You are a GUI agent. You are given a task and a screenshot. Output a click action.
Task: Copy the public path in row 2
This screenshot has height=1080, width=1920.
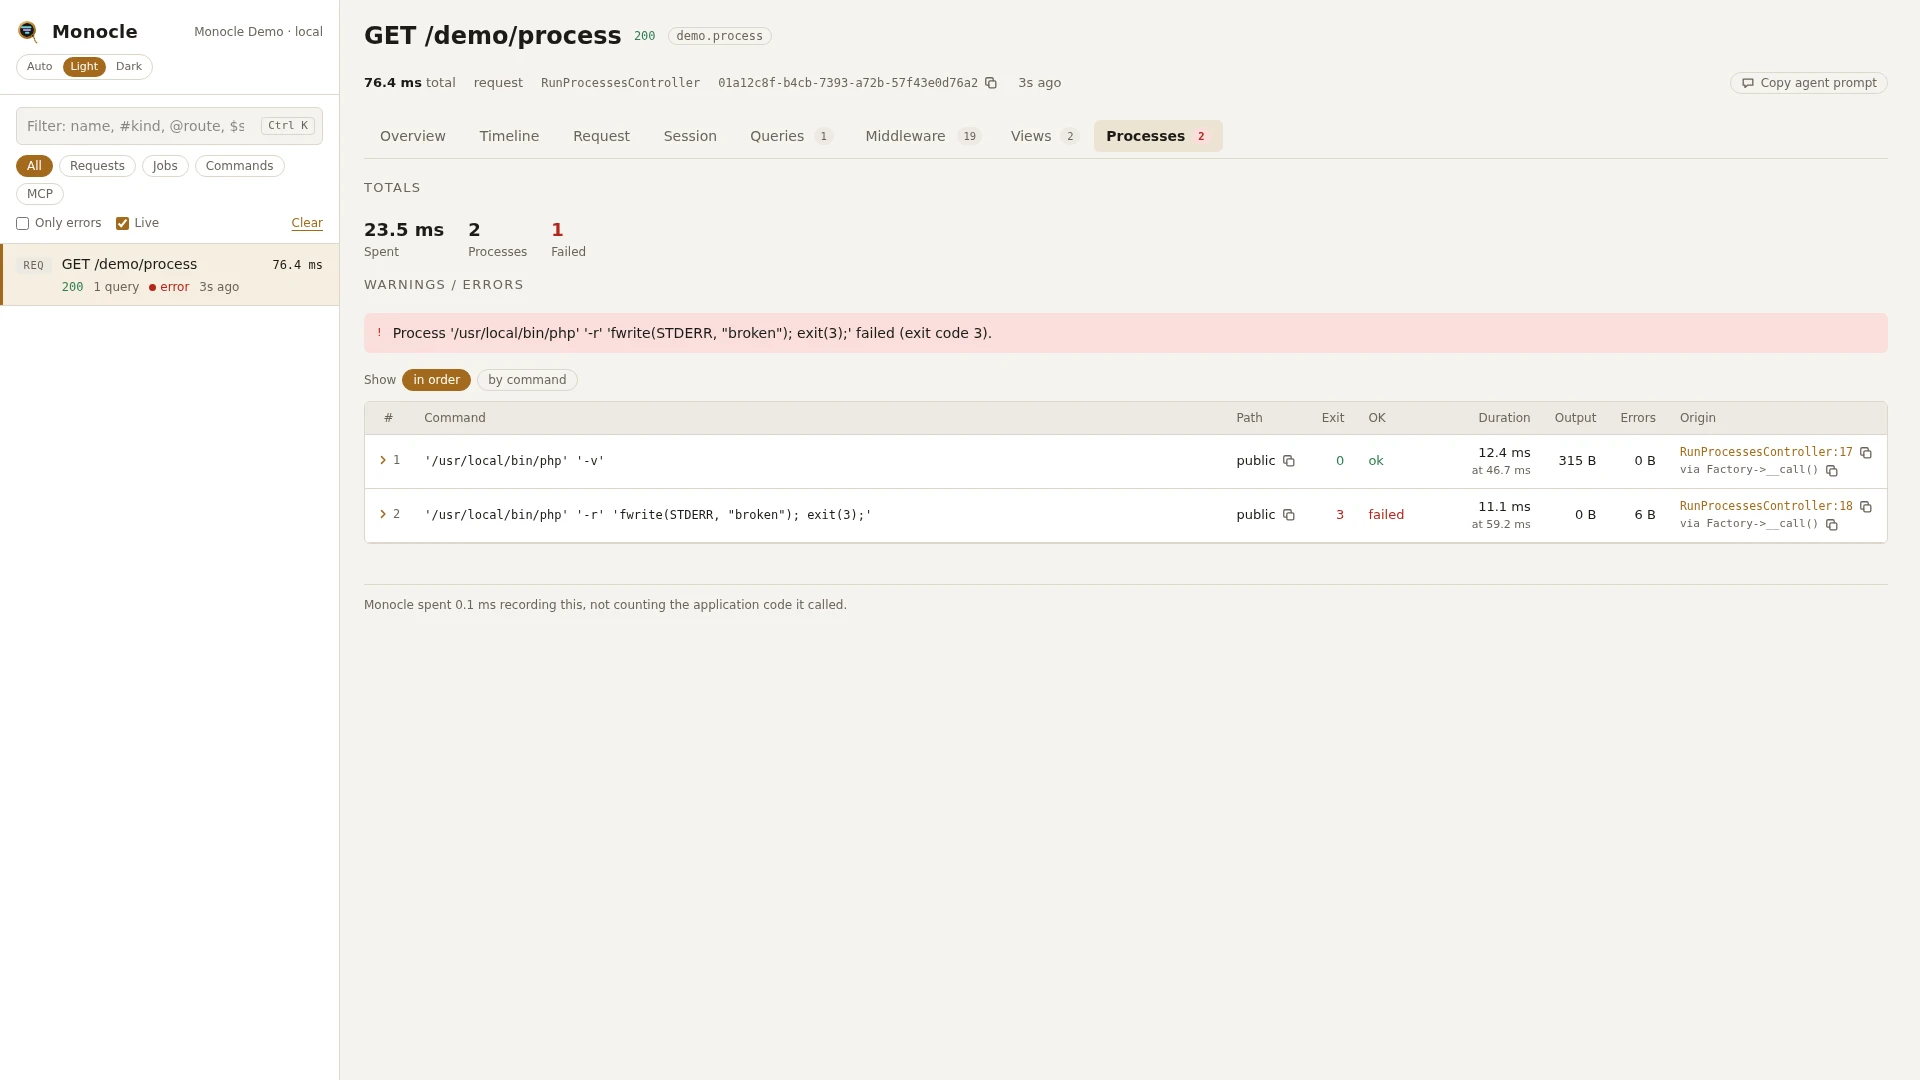[1289, 515]
